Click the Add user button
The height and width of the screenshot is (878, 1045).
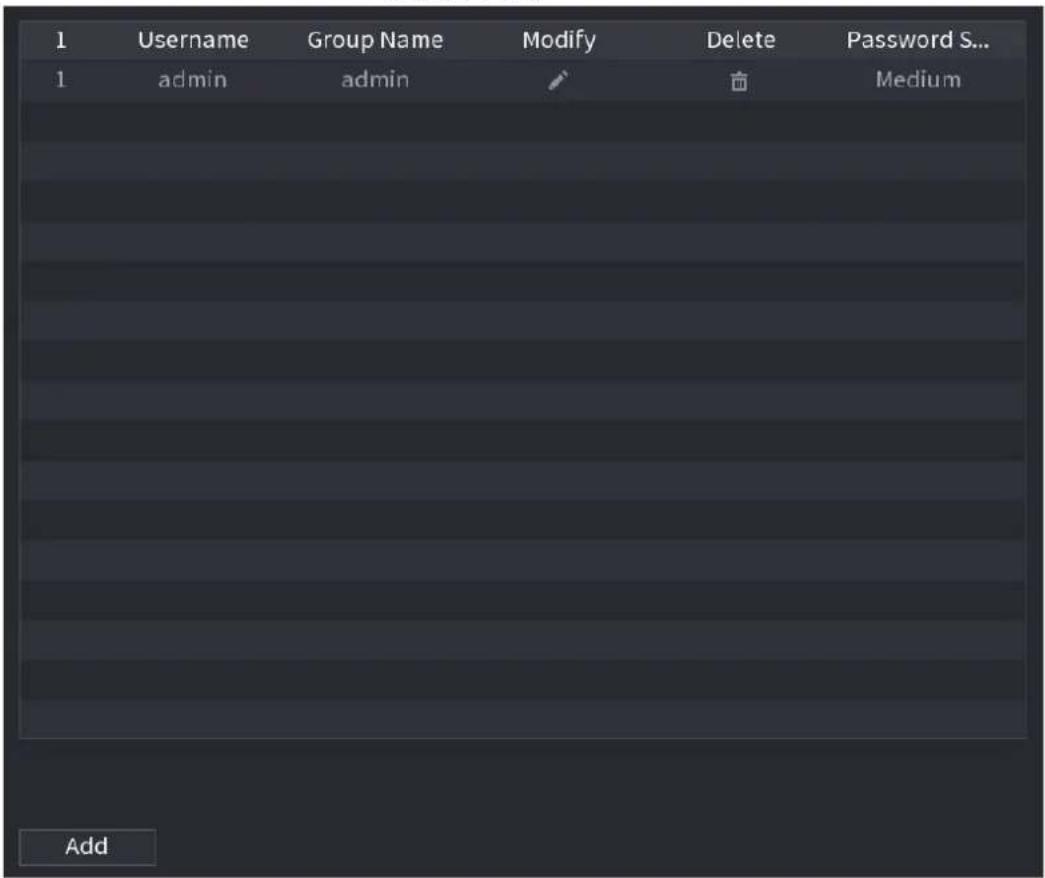(87, 847)
